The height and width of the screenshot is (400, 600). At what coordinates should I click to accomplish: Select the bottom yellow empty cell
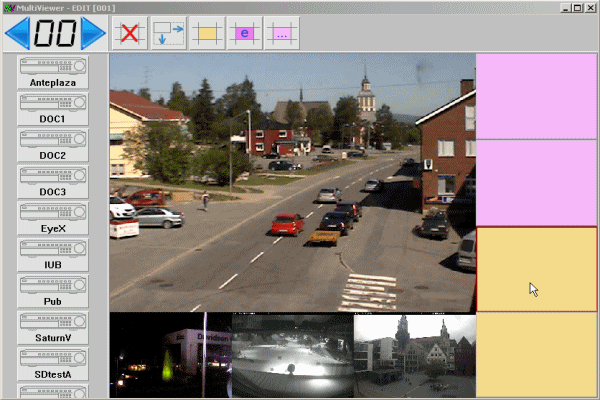[536, 355]
